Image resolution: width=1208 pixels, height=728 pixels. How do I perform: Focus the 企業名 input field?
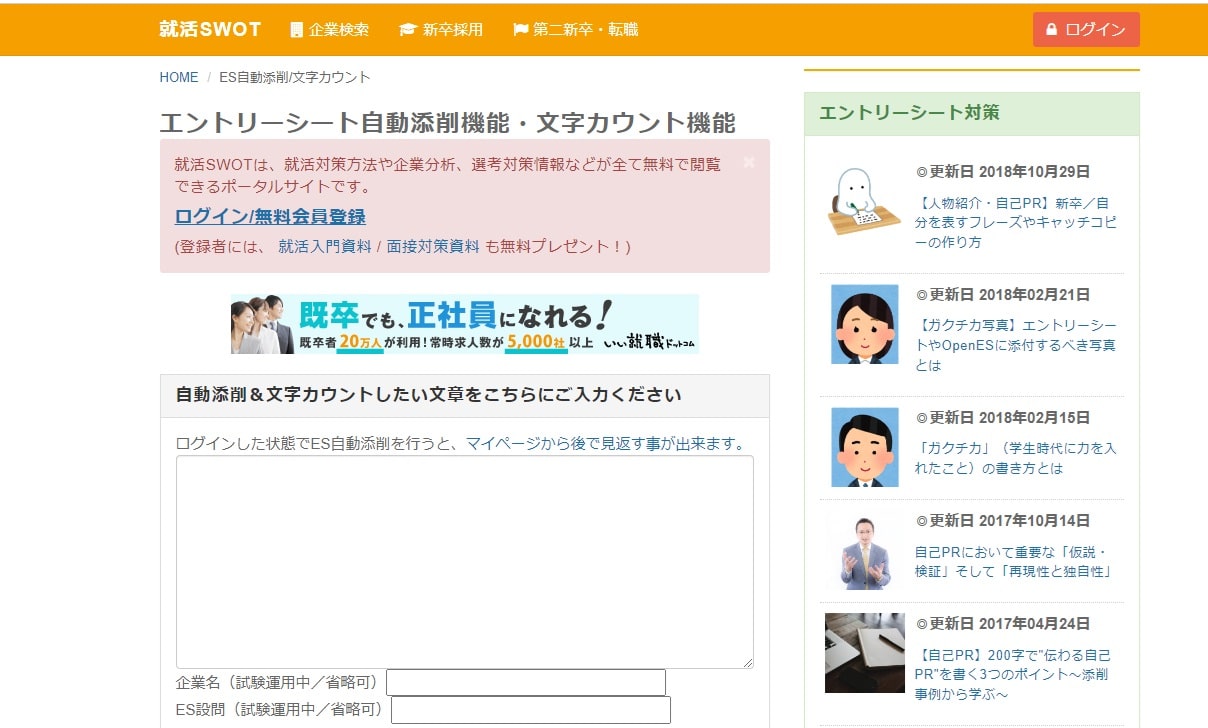click(526, 682)
